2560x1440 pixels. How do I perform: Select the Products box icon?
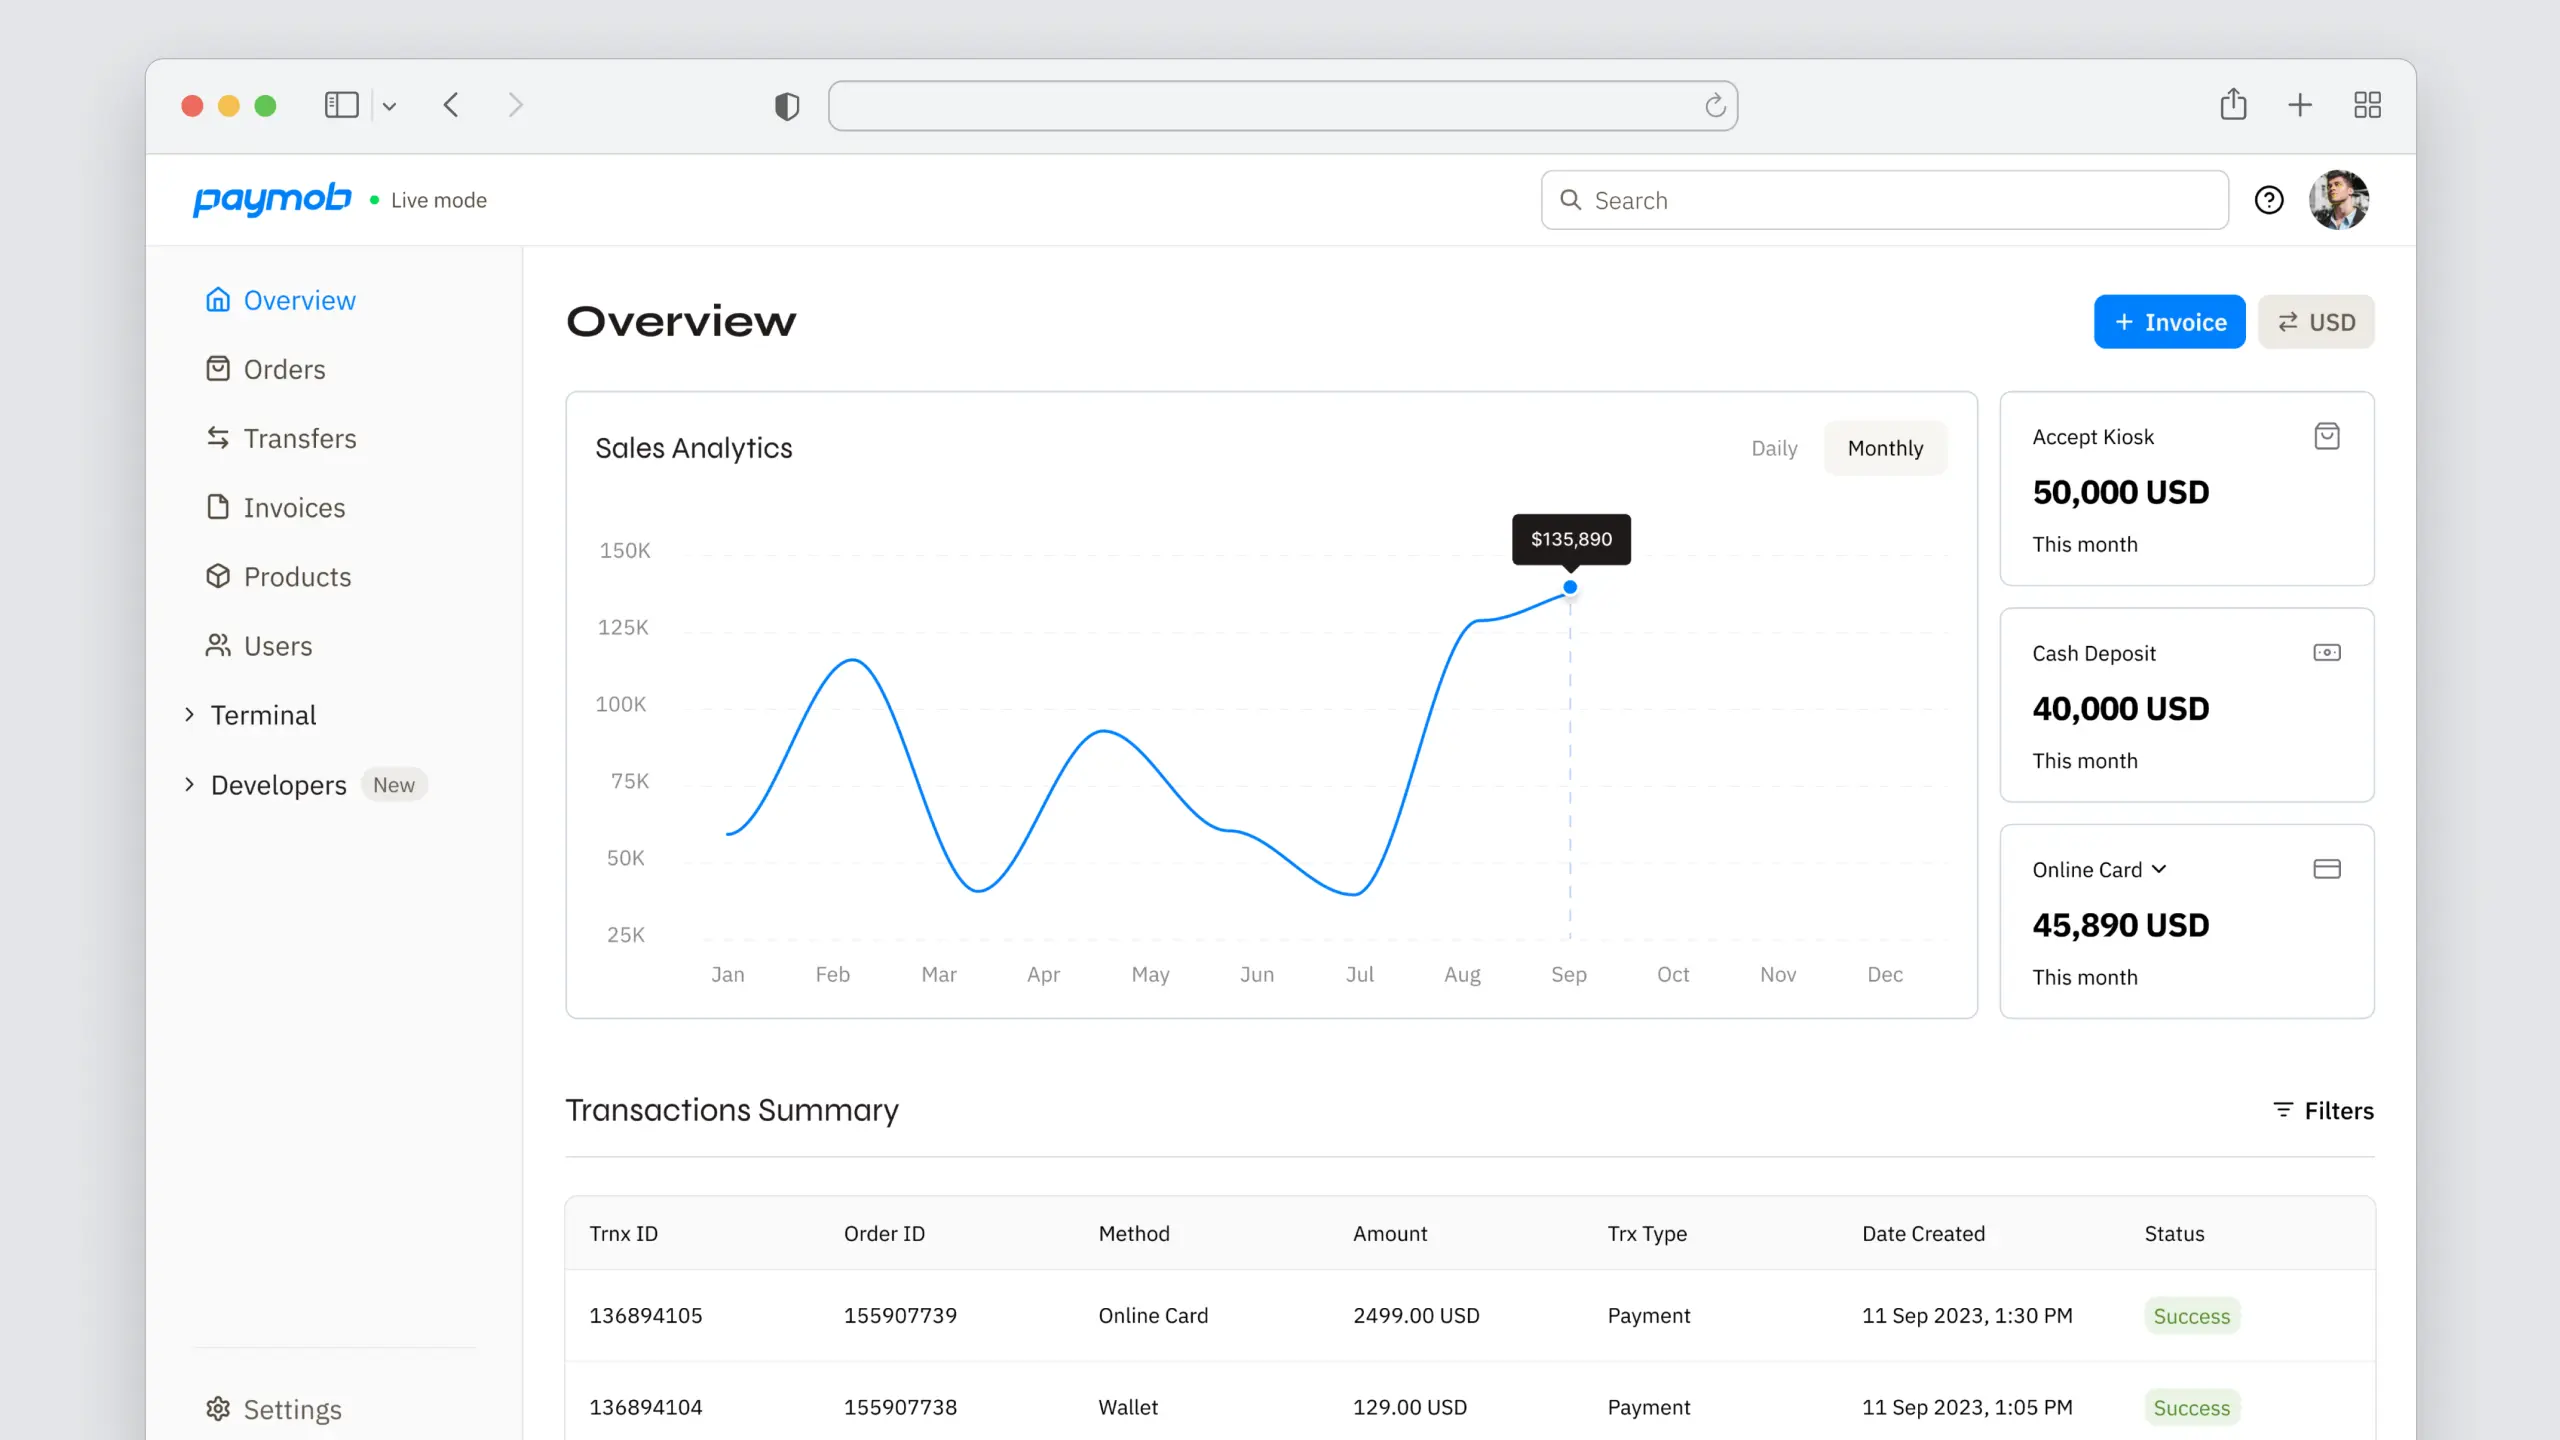pyautogui.click(x=218, y=576)
